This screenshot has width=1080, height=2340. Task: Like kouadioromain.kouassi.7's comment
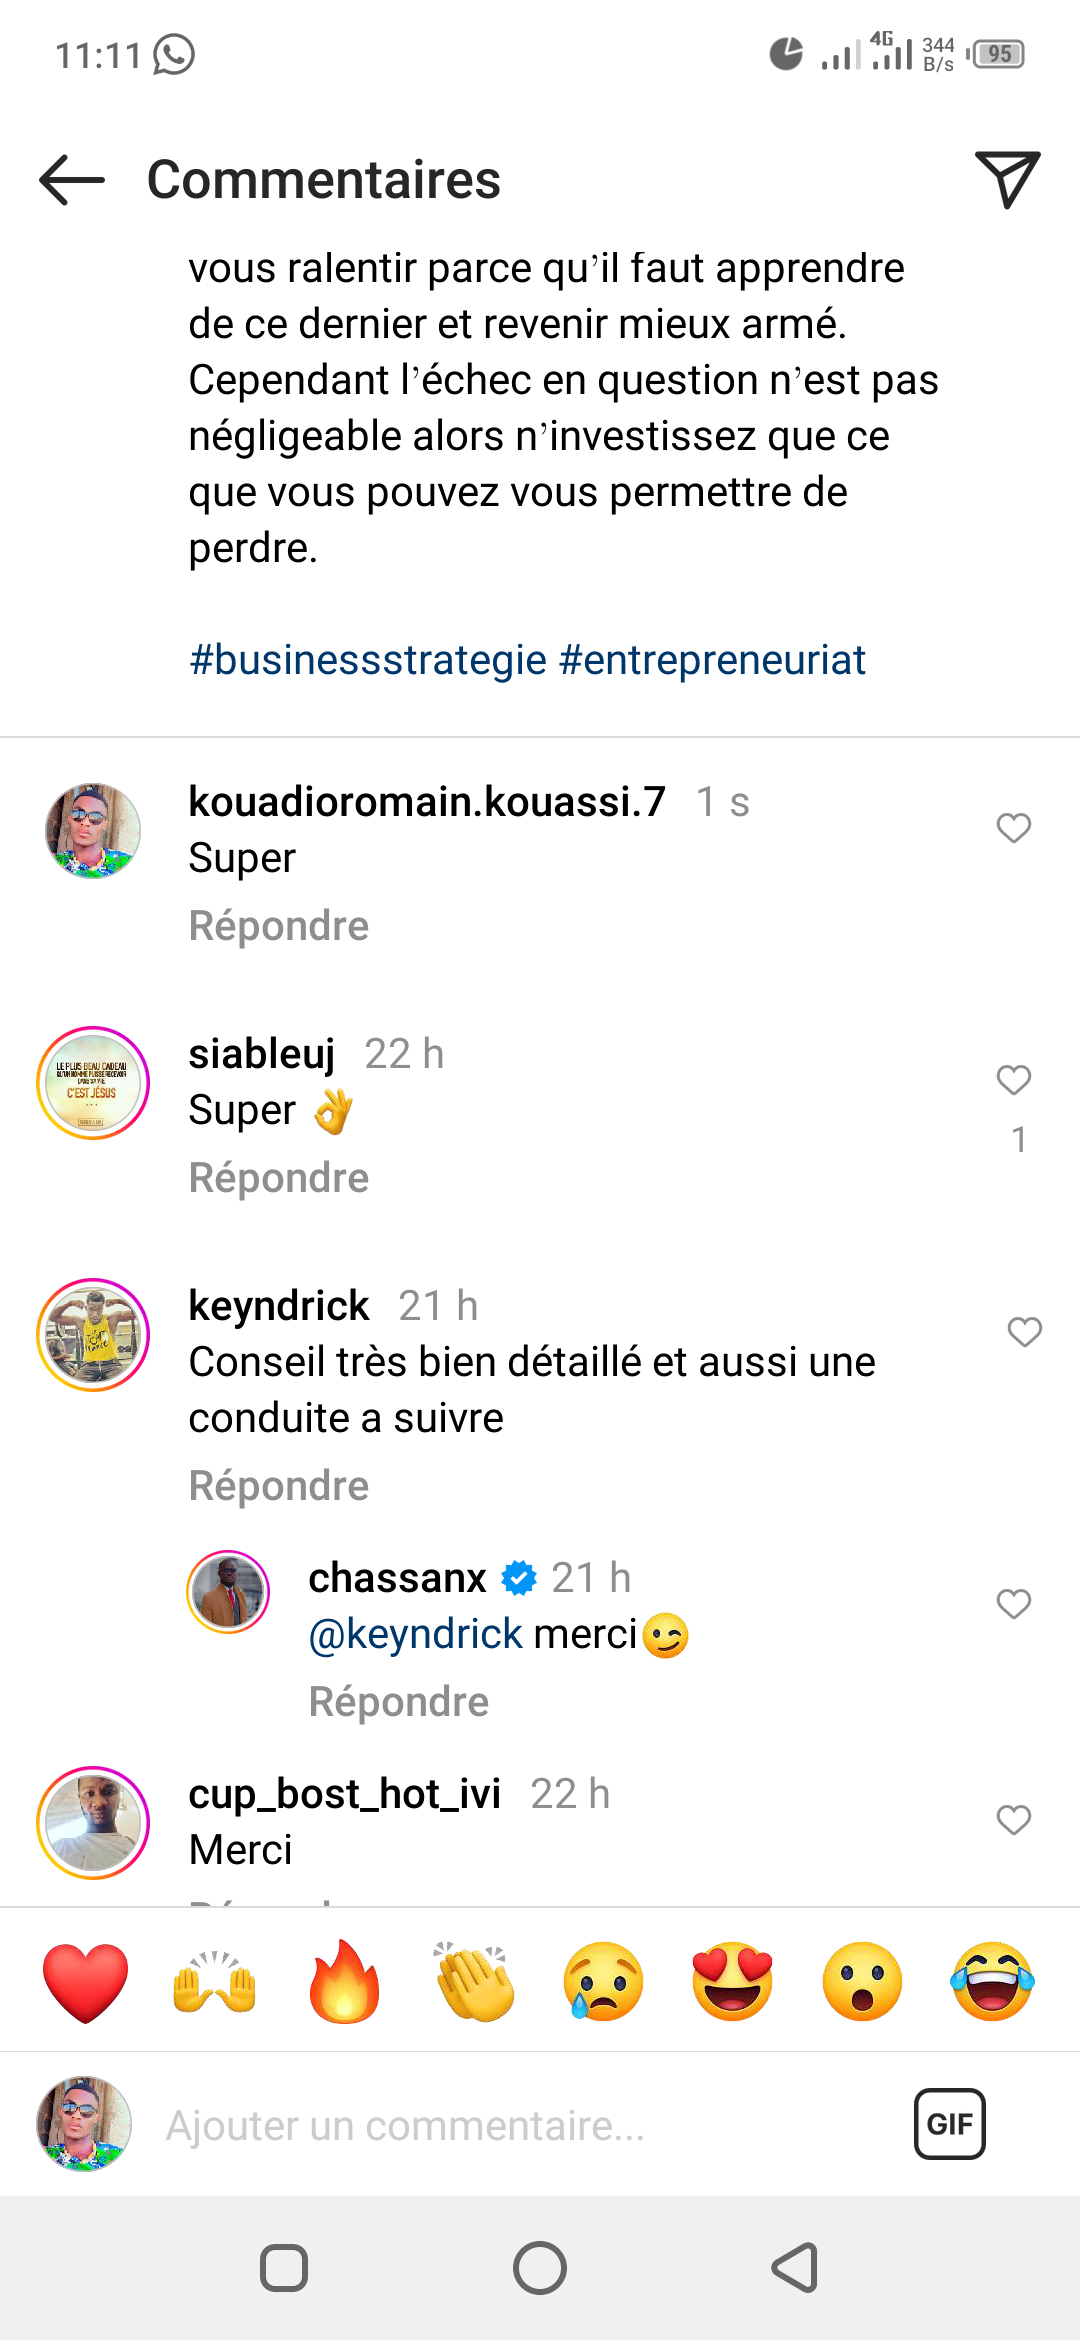point(1013,828)
